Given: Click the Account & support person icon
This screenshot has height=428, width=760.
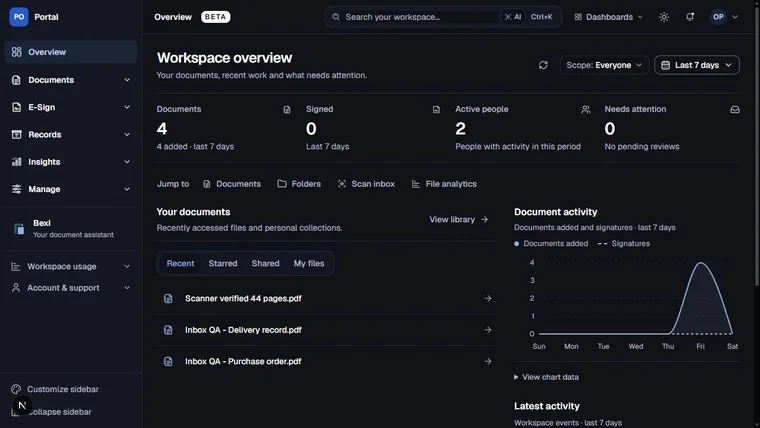Looking at the screenshot, I should pos(16,288).
